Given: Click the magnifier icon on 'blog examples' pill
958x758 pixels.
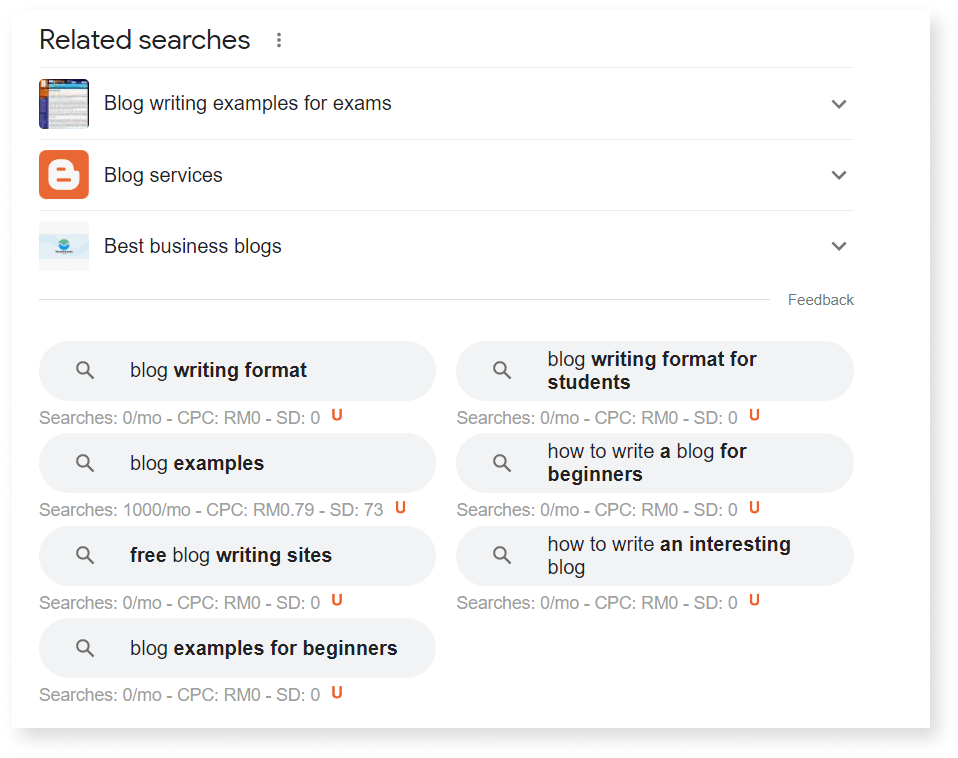Looking at the screenshot, I should pos(85,462).
